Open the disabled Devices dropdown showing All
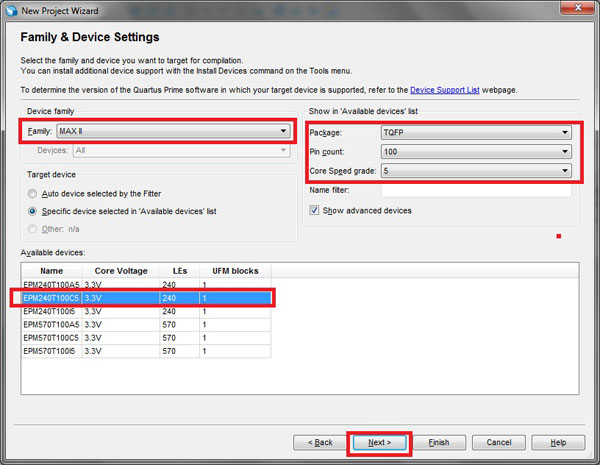This screenshot has width=600, height=465. tap(181, 150)
